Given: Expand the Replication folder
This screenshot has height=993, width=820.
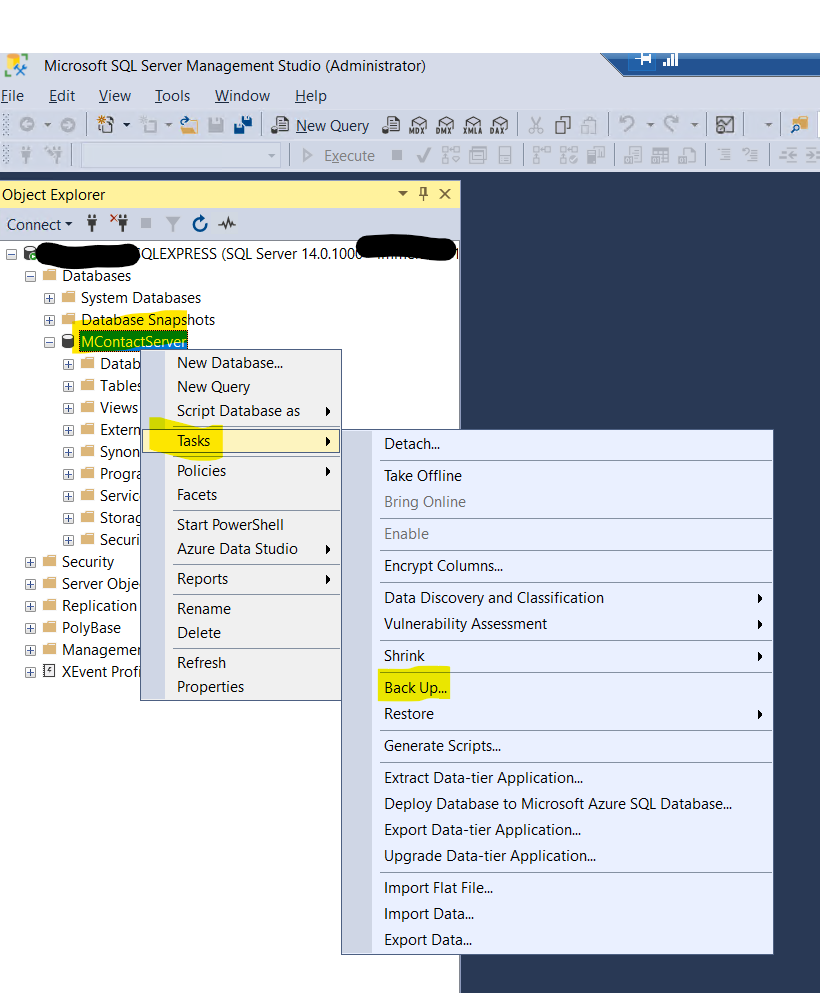Looking at the screenshot, I should click(x=30, y=607).
